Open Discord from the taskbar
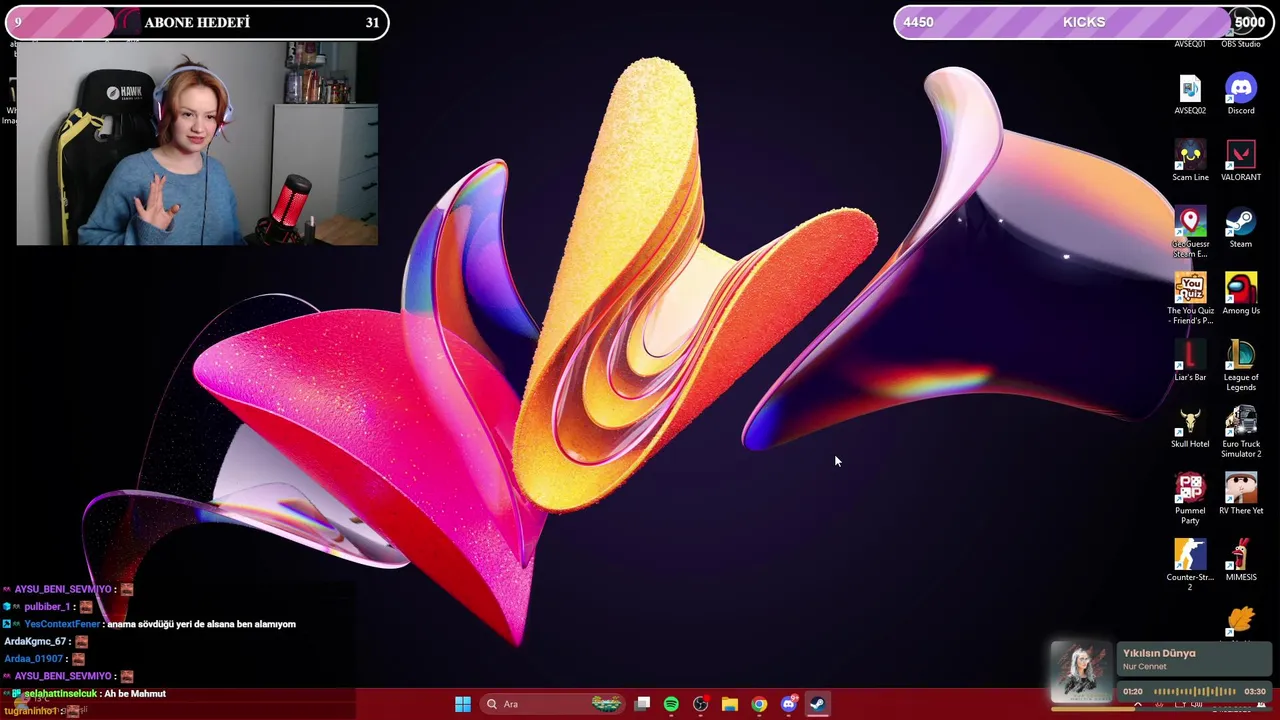Image resolution: width=1280 pixels, height=720 pixels. 788,704
